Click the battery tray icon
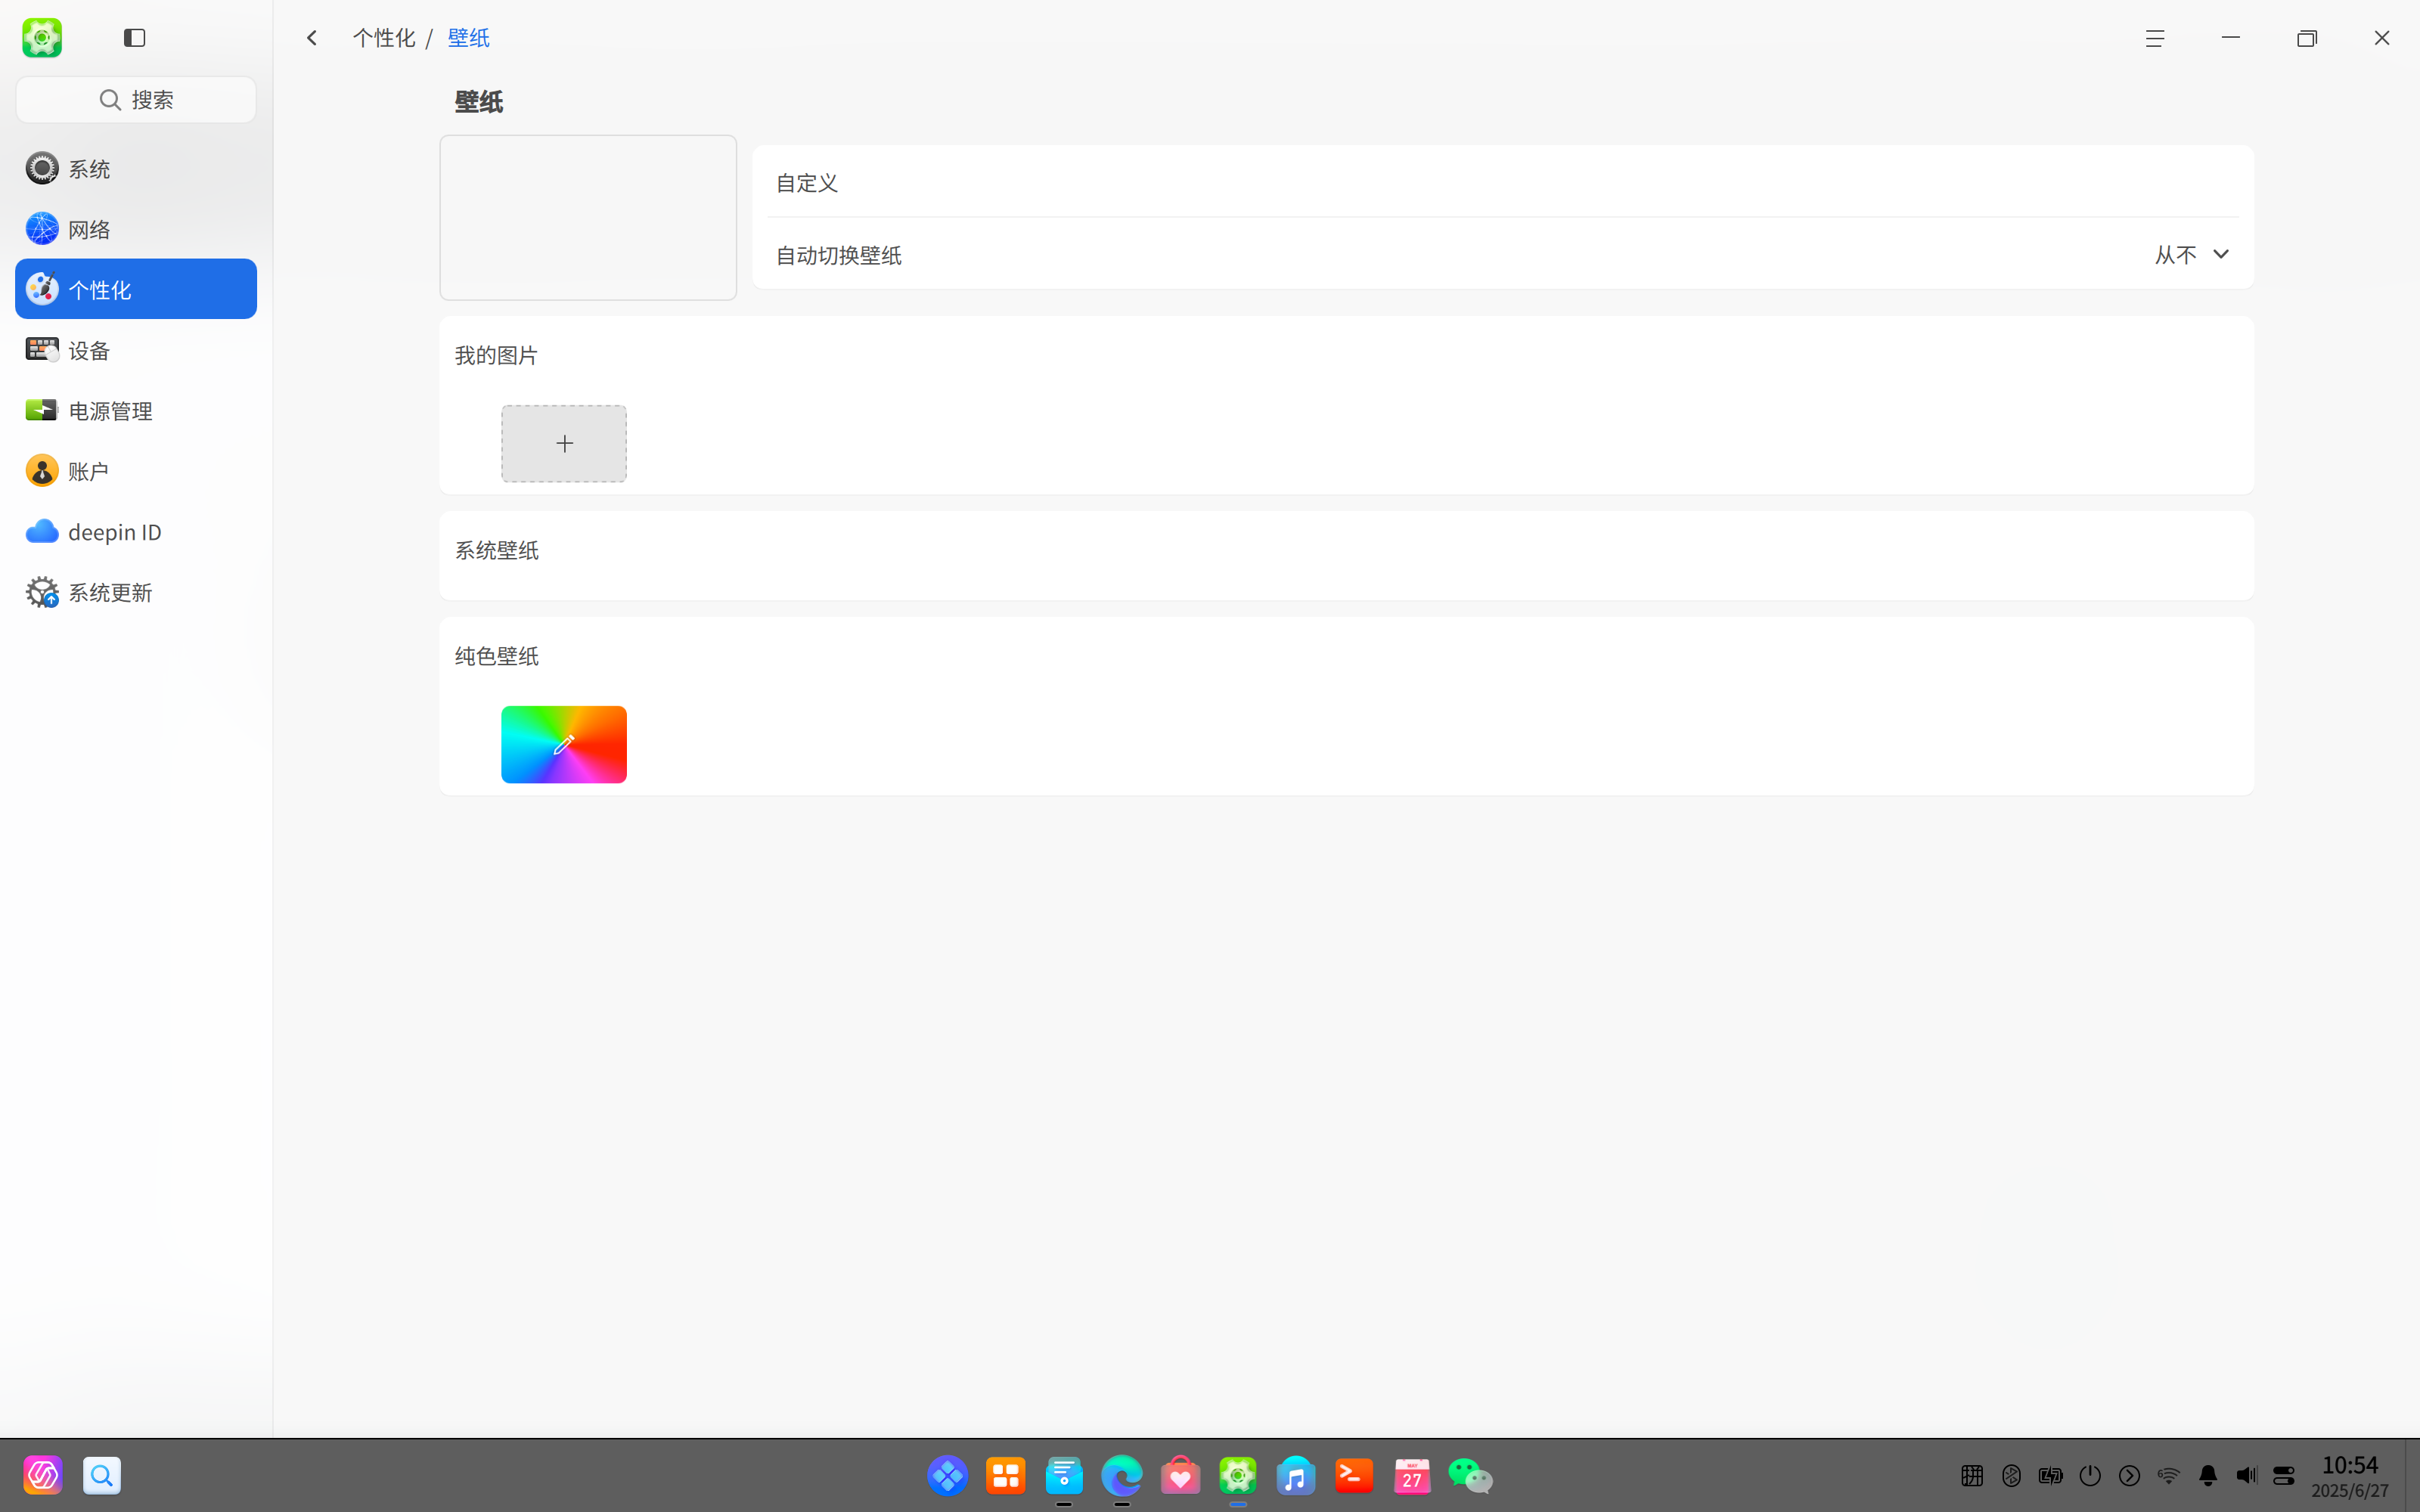The height and width of the screenshot is (1512, 2420). (x=2051, y=1475)
